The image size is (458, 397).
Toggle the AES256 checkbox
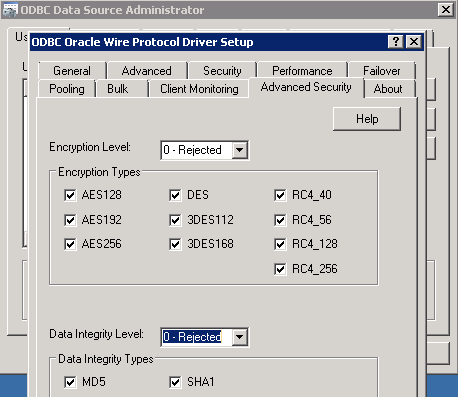click(x=70, y=244)
